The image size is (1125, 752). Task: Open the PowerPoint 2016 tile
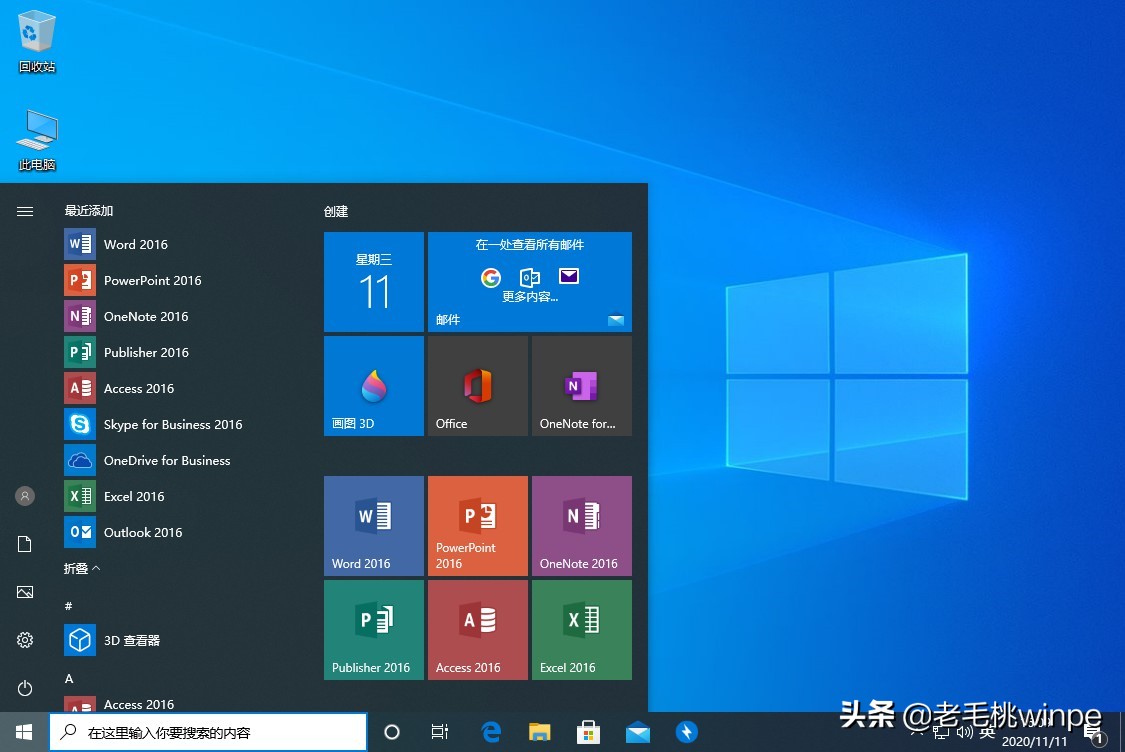(477, 525)
